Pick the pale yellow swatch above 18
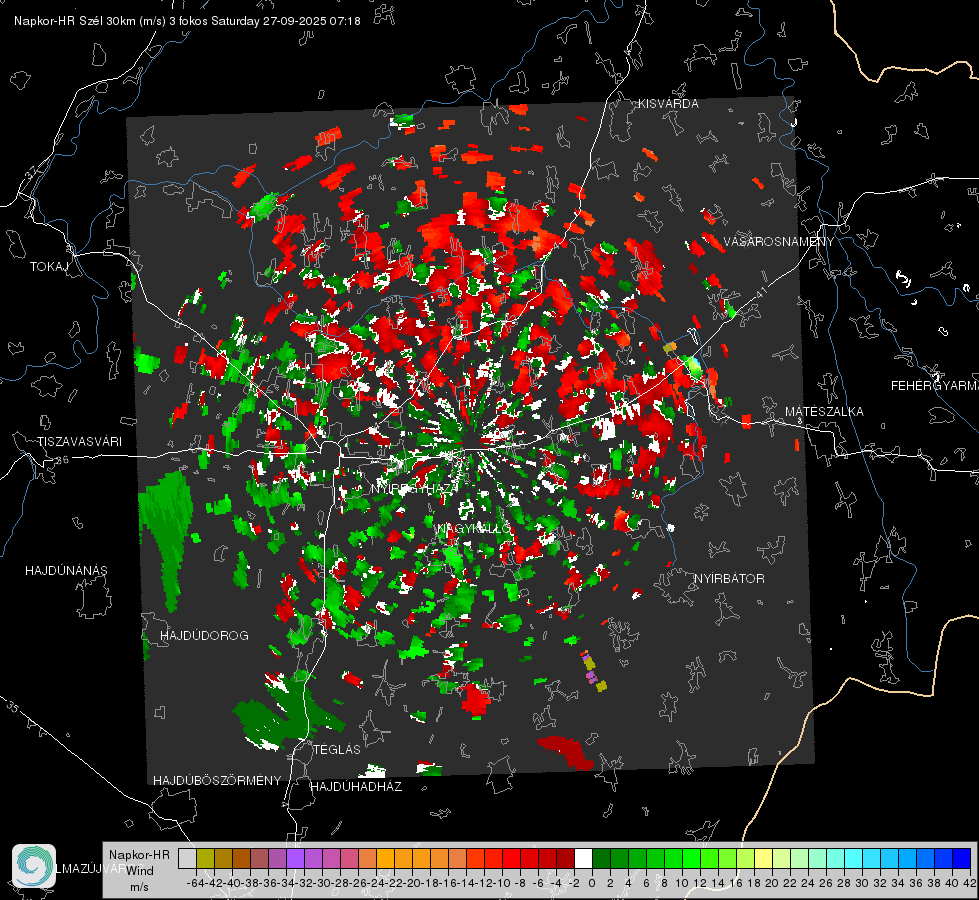This screenshot has height=900, width=979. [x=764, y=858]
